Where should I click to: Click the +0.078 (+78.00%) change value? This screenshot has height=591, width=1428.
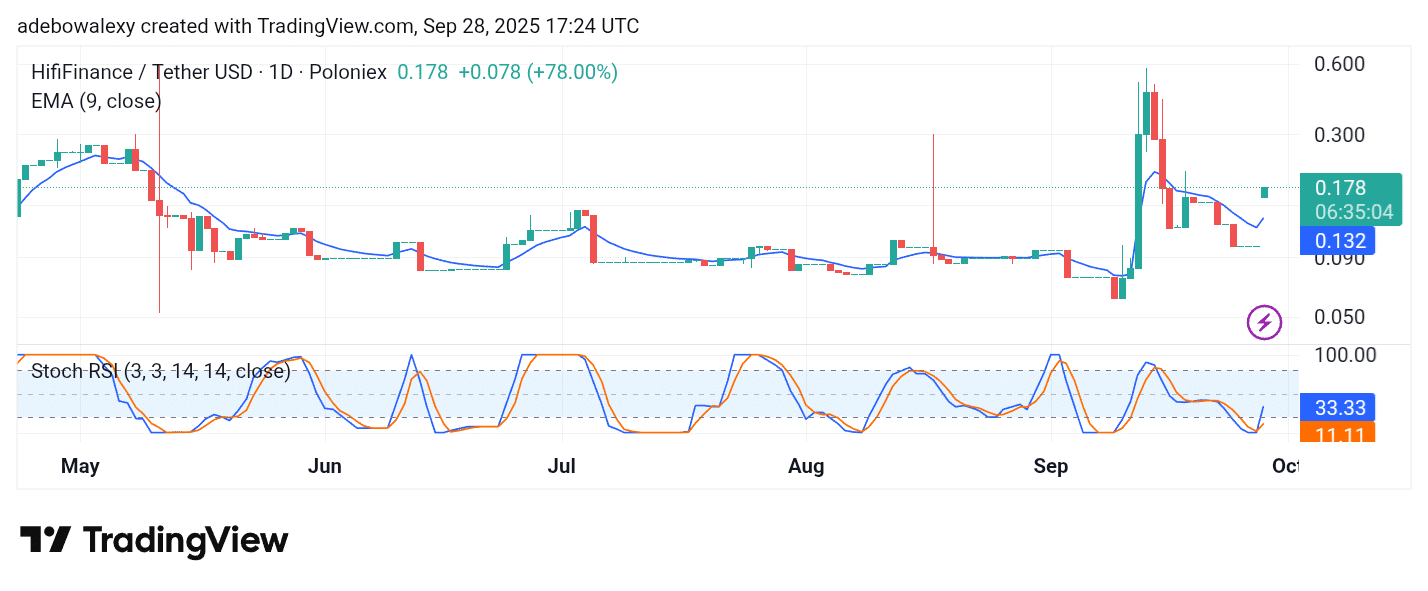(538, 72)
